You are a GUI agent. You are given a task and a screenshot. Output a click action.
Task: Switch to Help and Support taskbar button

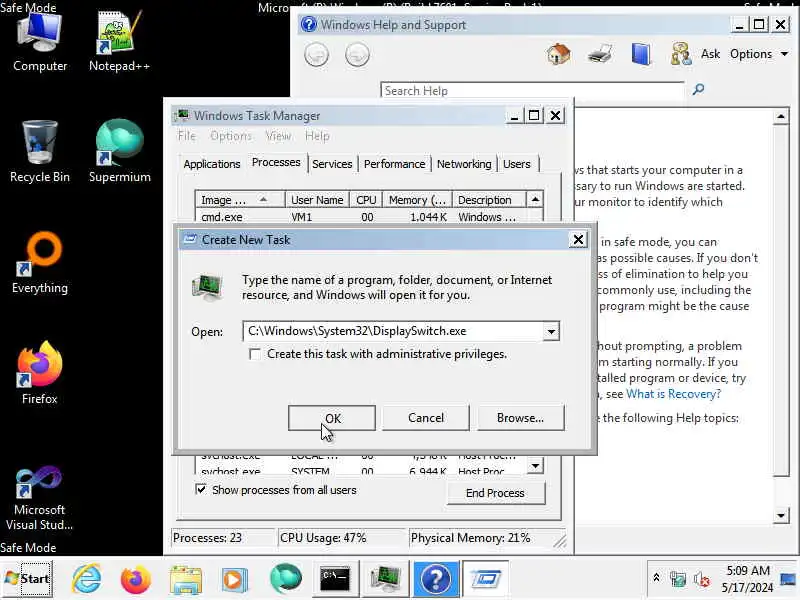click(x=436, y=579)
